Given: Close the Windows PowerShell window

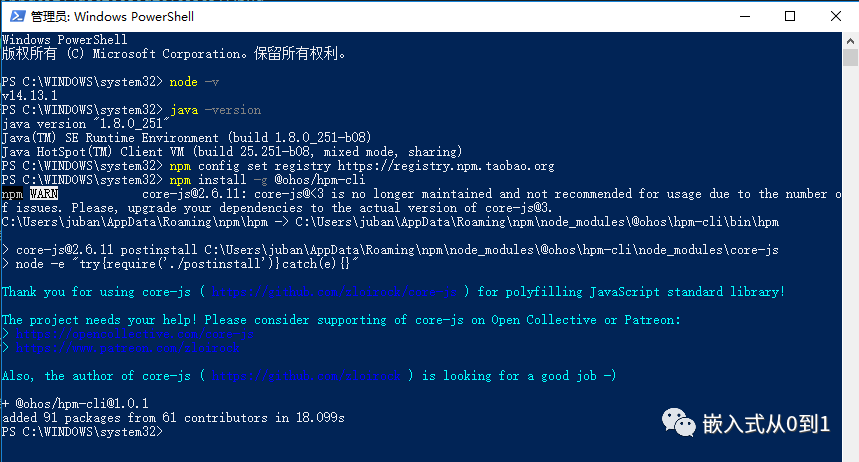Looking at the screenshot, I should [835, 16].
